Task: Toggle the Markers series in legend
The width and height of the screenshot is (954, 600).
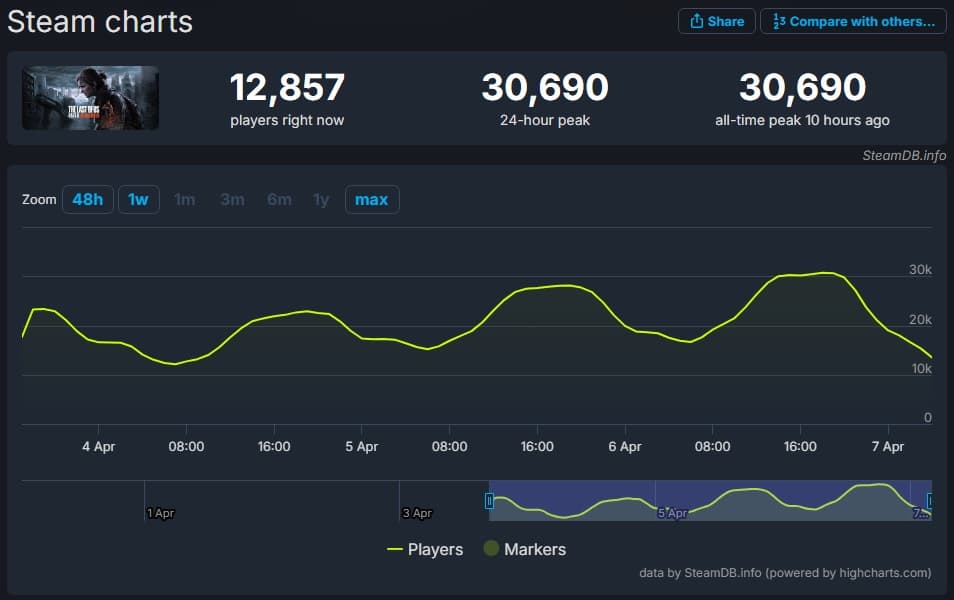Action: [525, 549]
